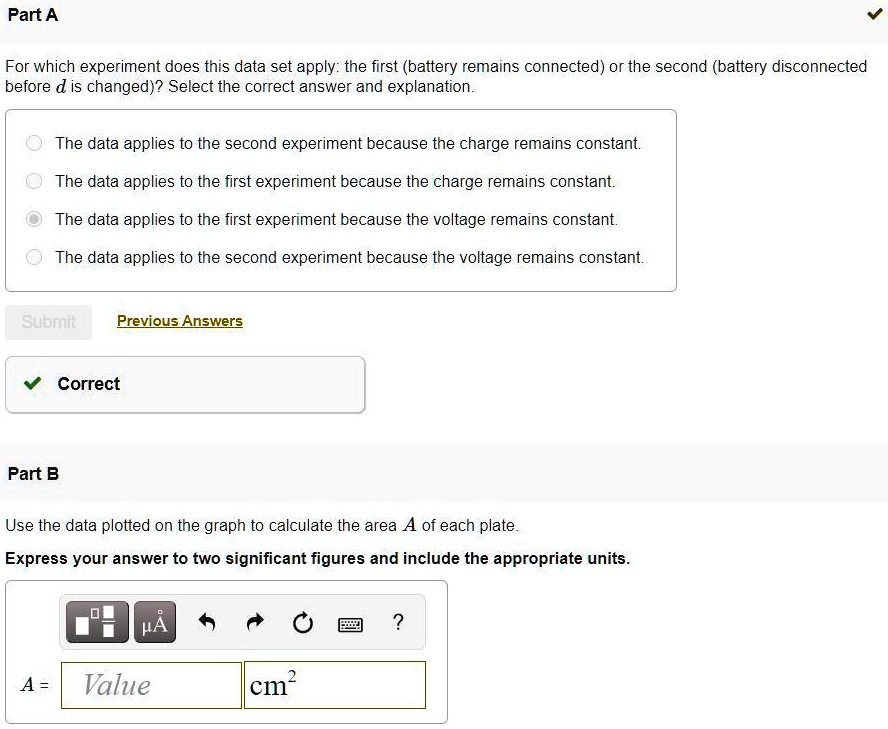Select 'first experiment because the voltage remains constant'
888x729 pixels.
34,219
